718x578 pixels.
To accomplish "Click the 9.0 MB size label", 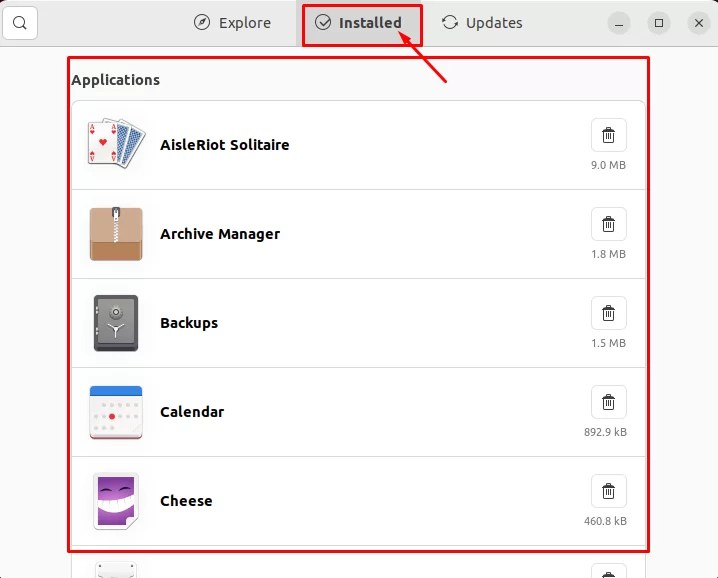I will (608, 165).
